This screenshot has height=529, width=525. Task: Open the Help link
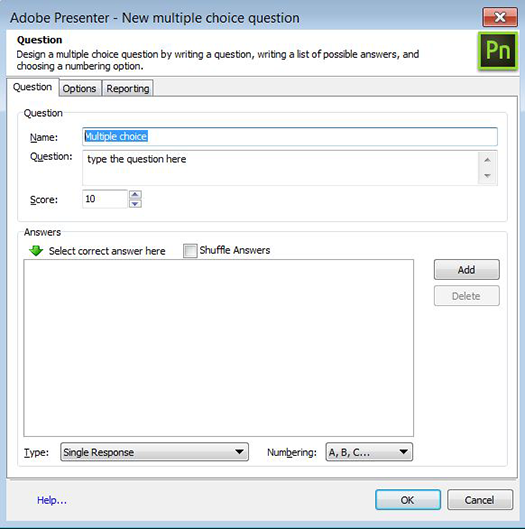(x=52, y=500)
